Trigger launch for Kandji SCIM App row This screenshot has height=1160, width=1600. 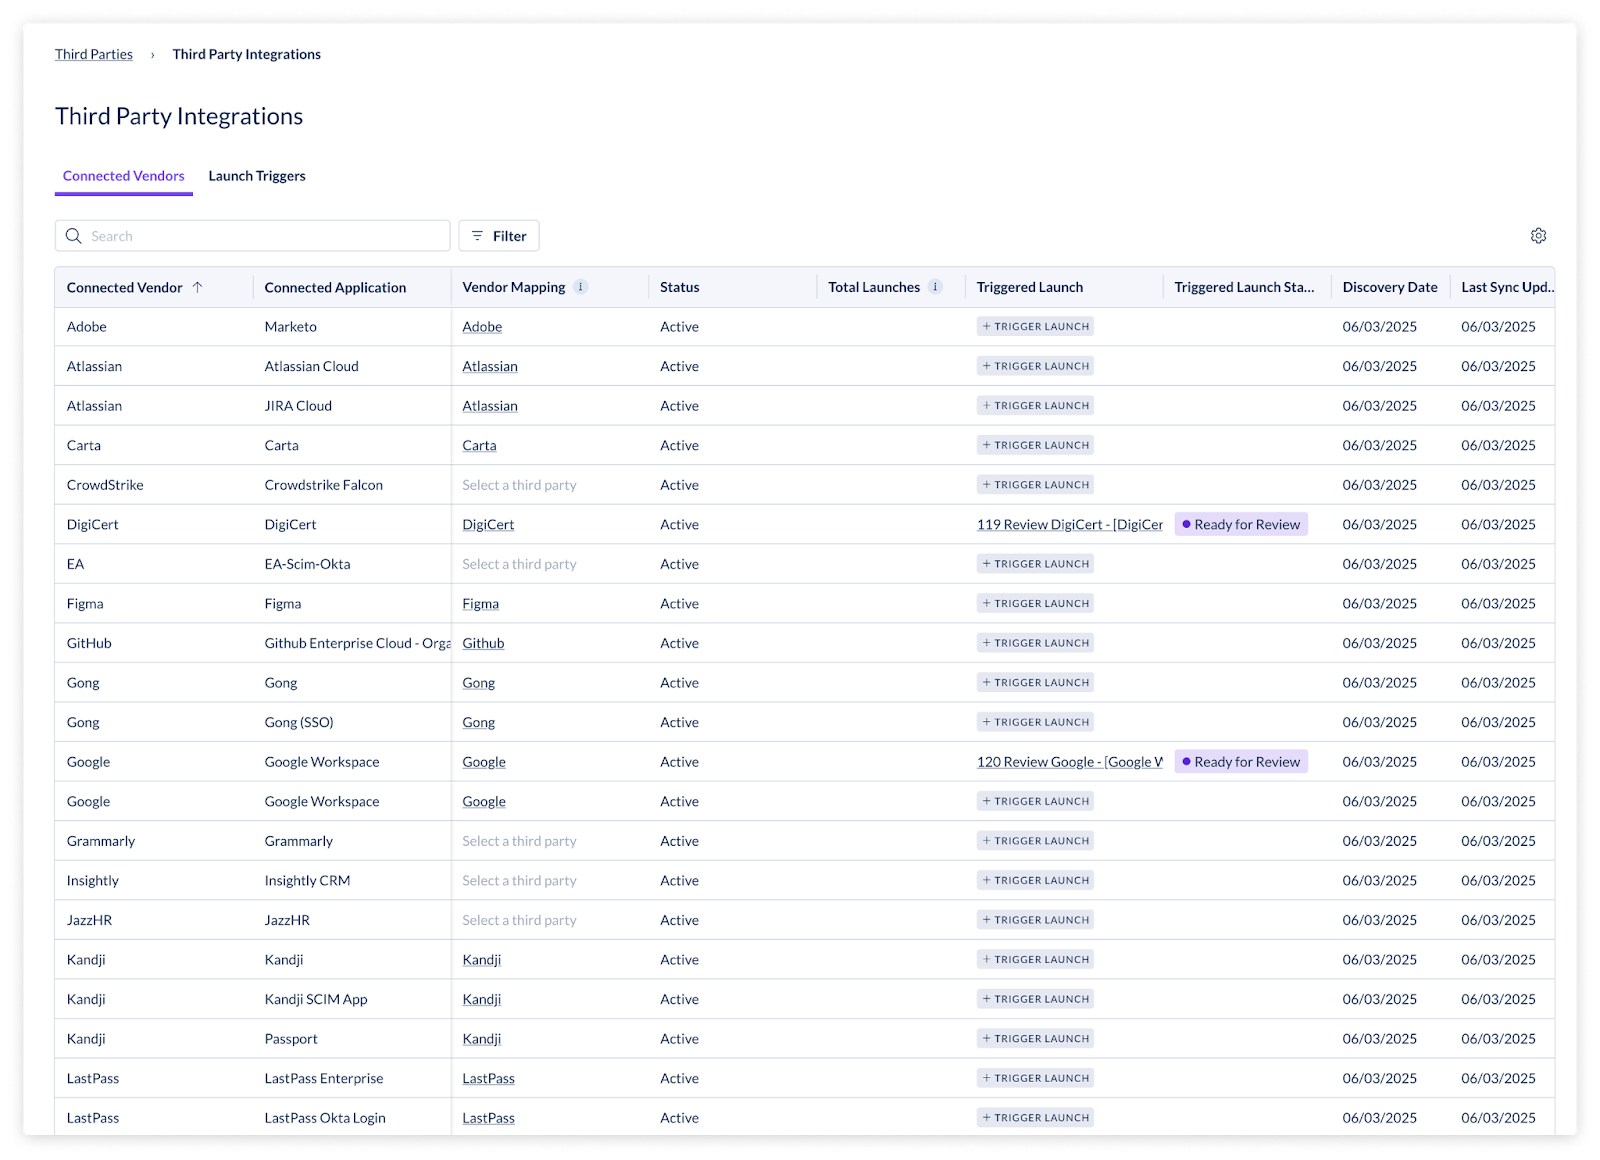[1035, 999]
